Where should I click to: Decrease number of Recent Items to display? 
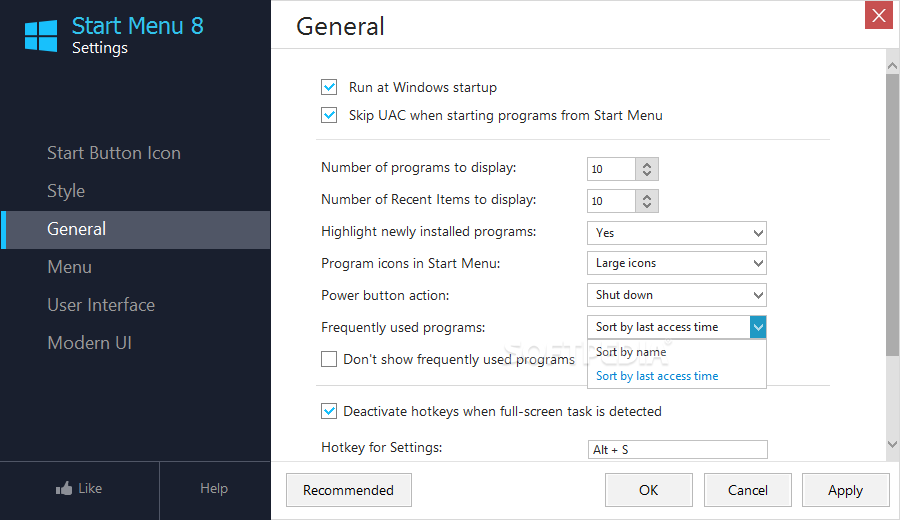(647, 205)
